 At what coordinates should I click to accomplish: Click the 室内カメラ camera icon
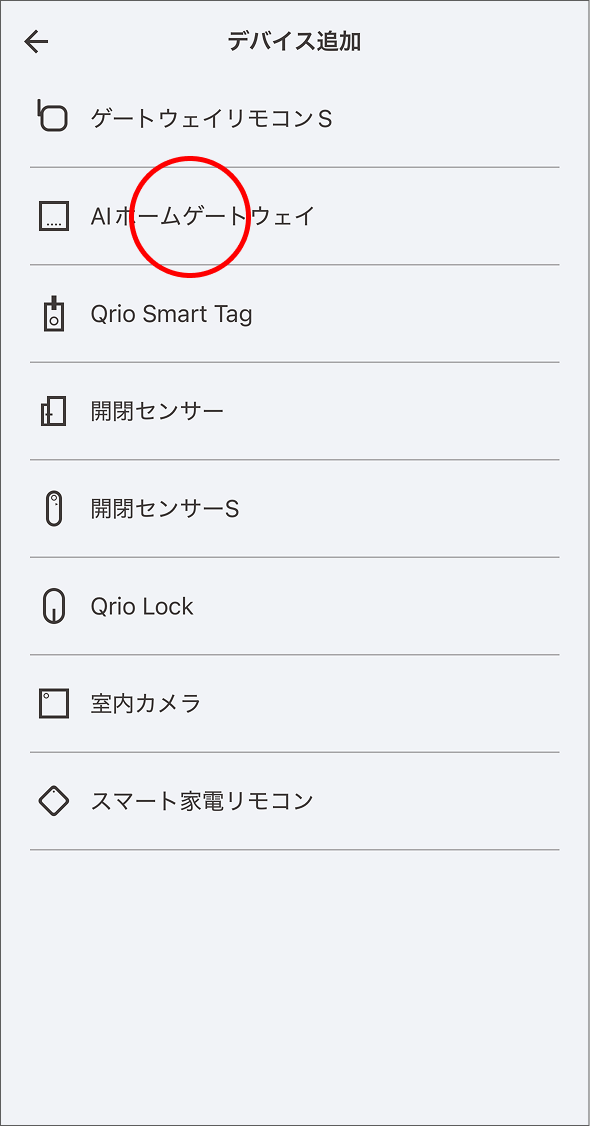click(x=52, y=703)
